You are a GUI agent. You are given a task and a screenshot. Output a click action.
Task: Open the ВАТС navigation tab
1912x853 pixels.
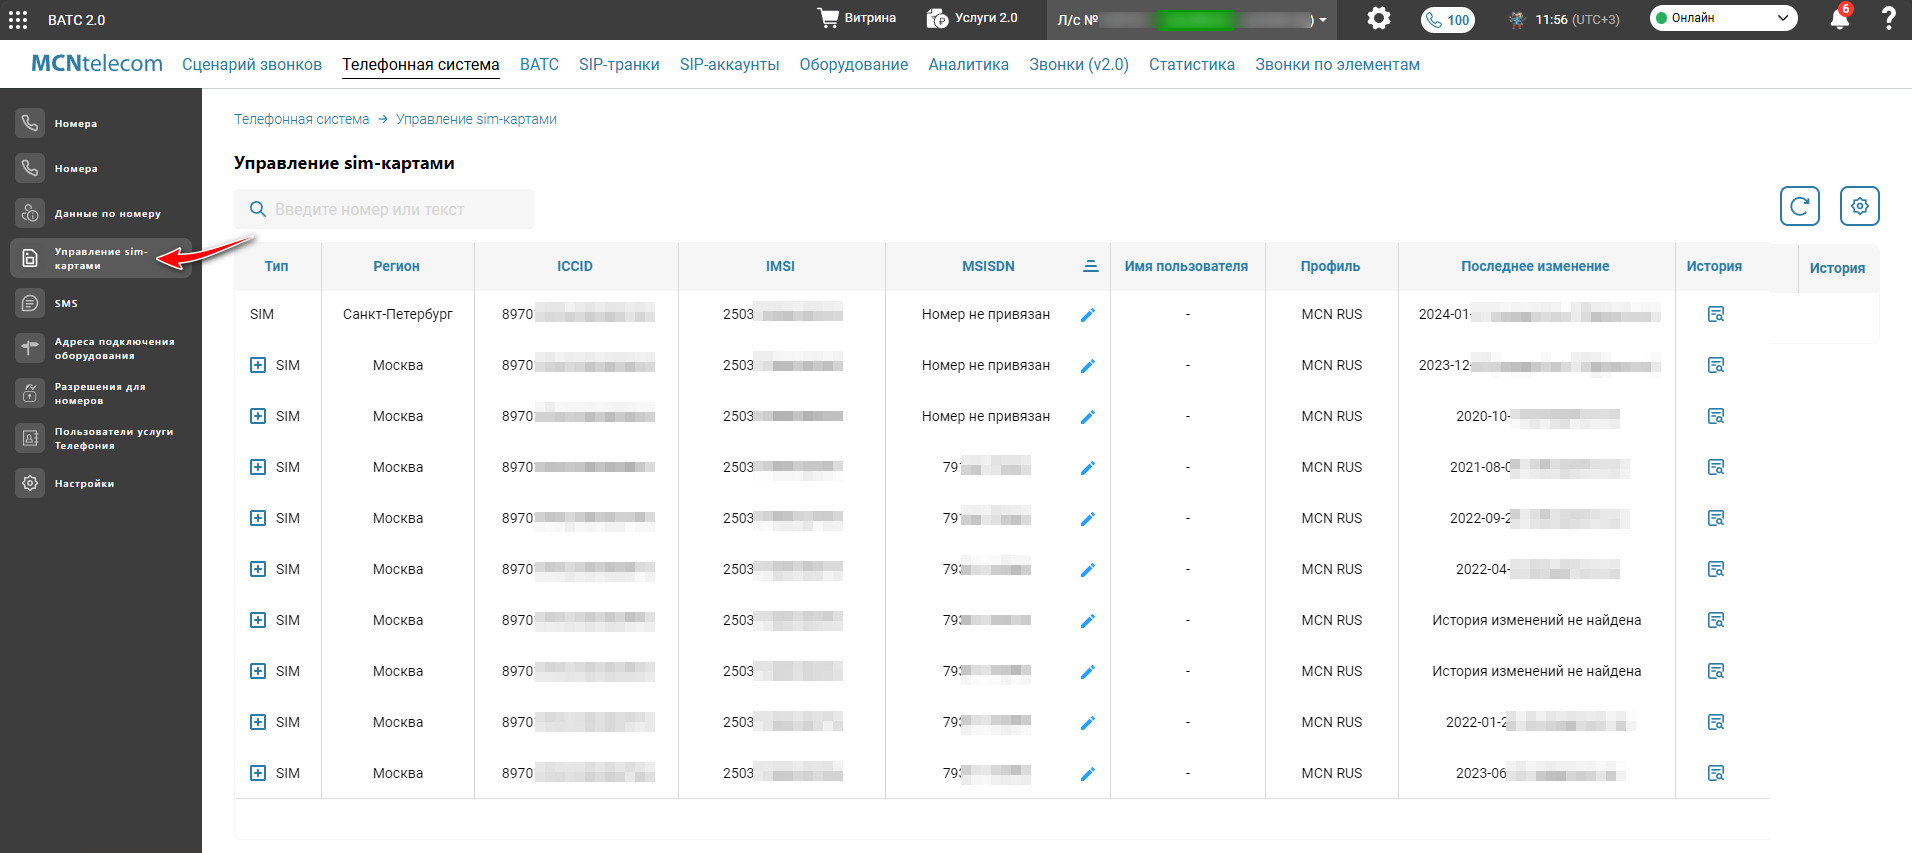(x=539, y=64)
